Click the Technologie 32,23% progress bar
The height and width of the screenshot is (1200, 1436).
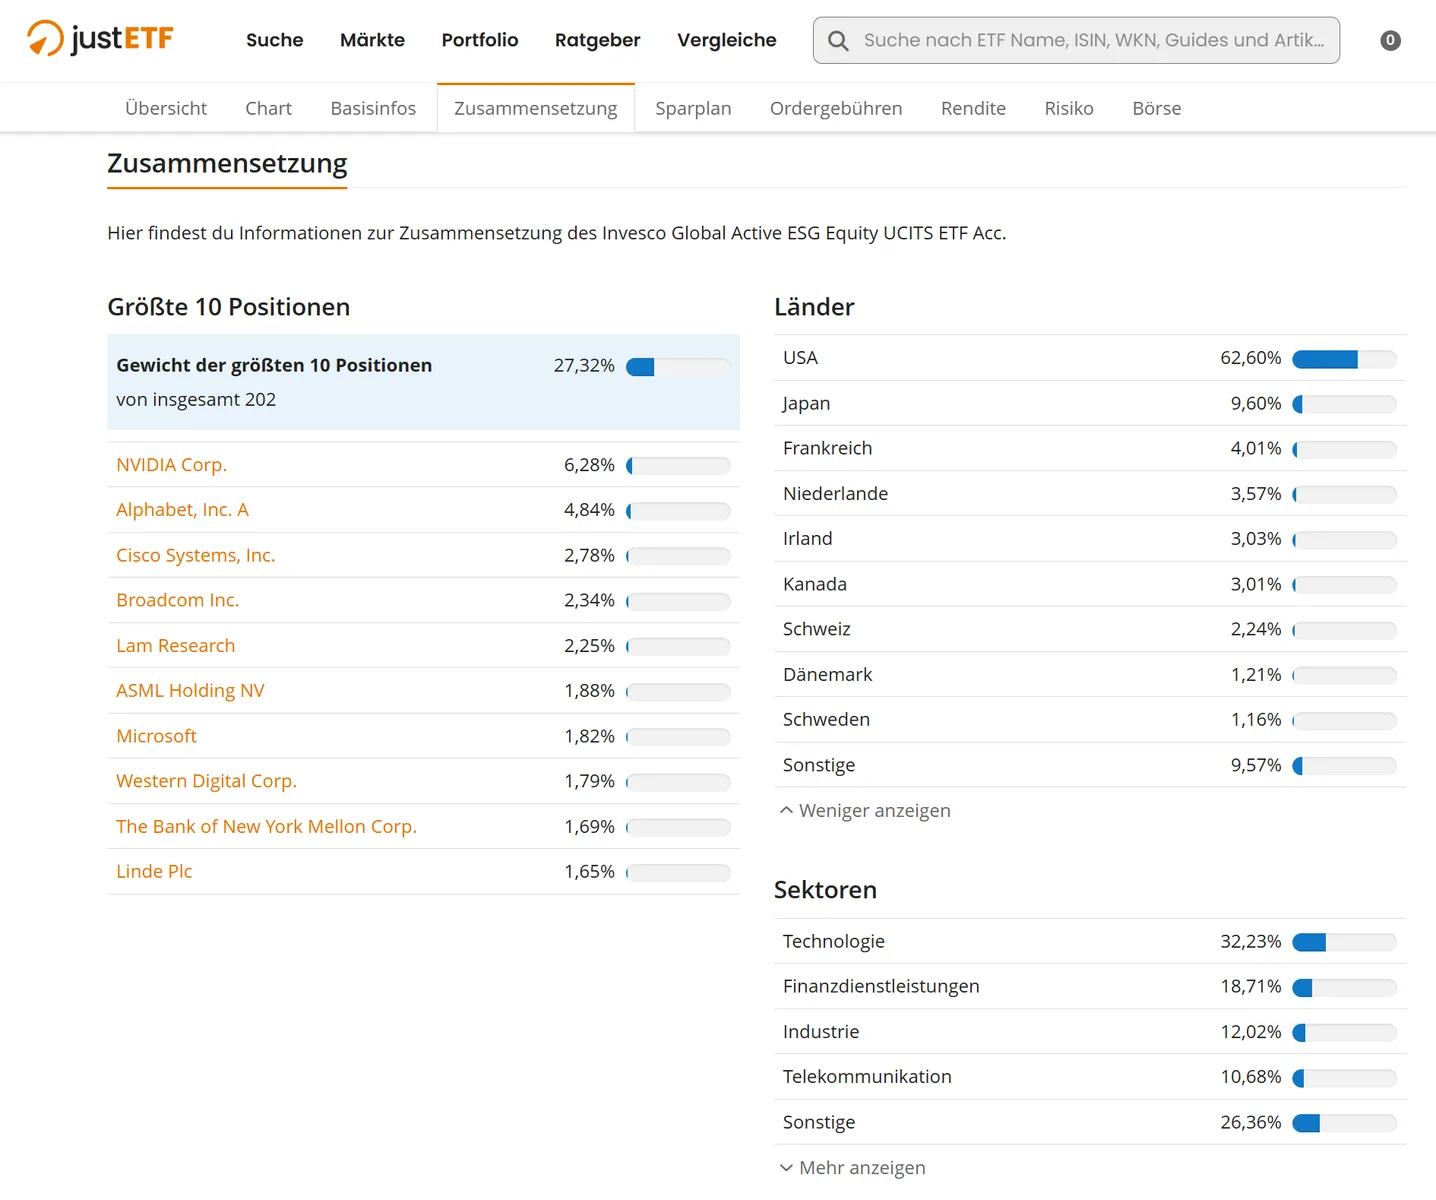pos(1344,942)
